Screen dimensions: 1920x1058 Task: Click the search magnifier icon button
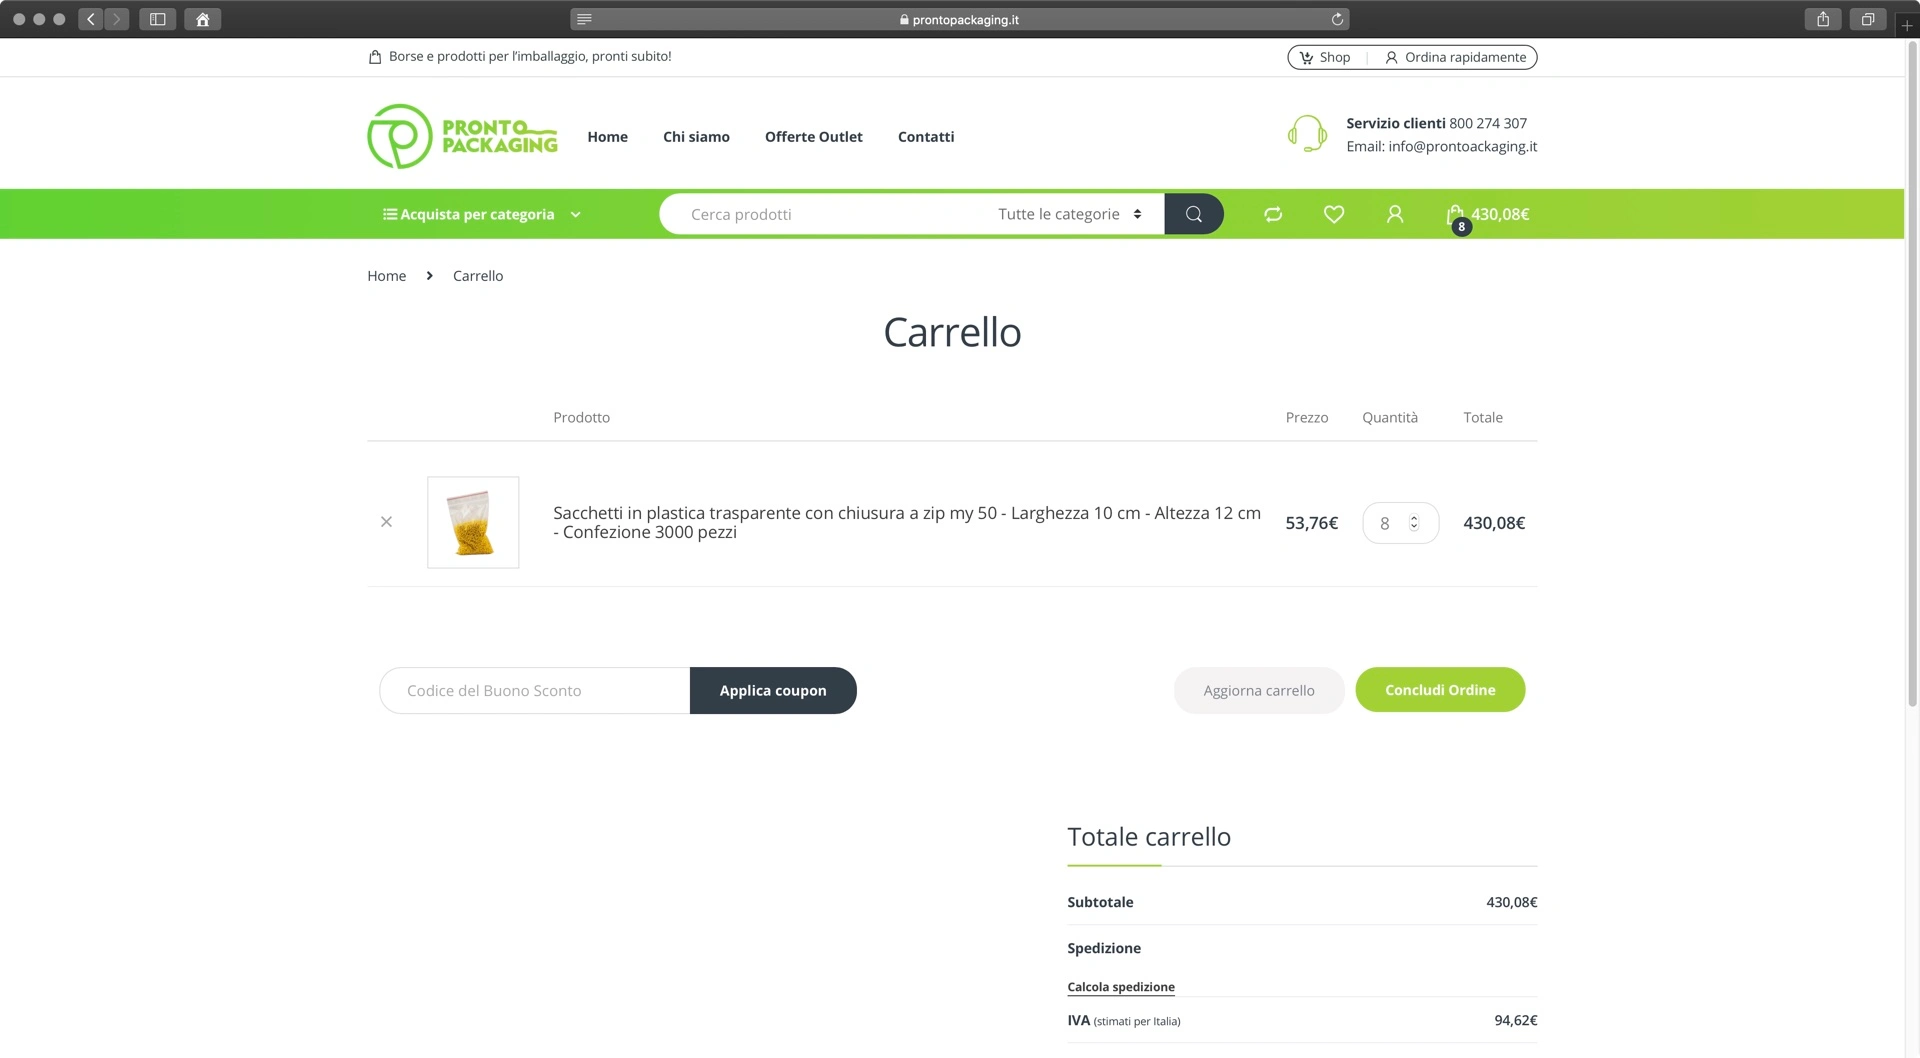pos(1193,214)
